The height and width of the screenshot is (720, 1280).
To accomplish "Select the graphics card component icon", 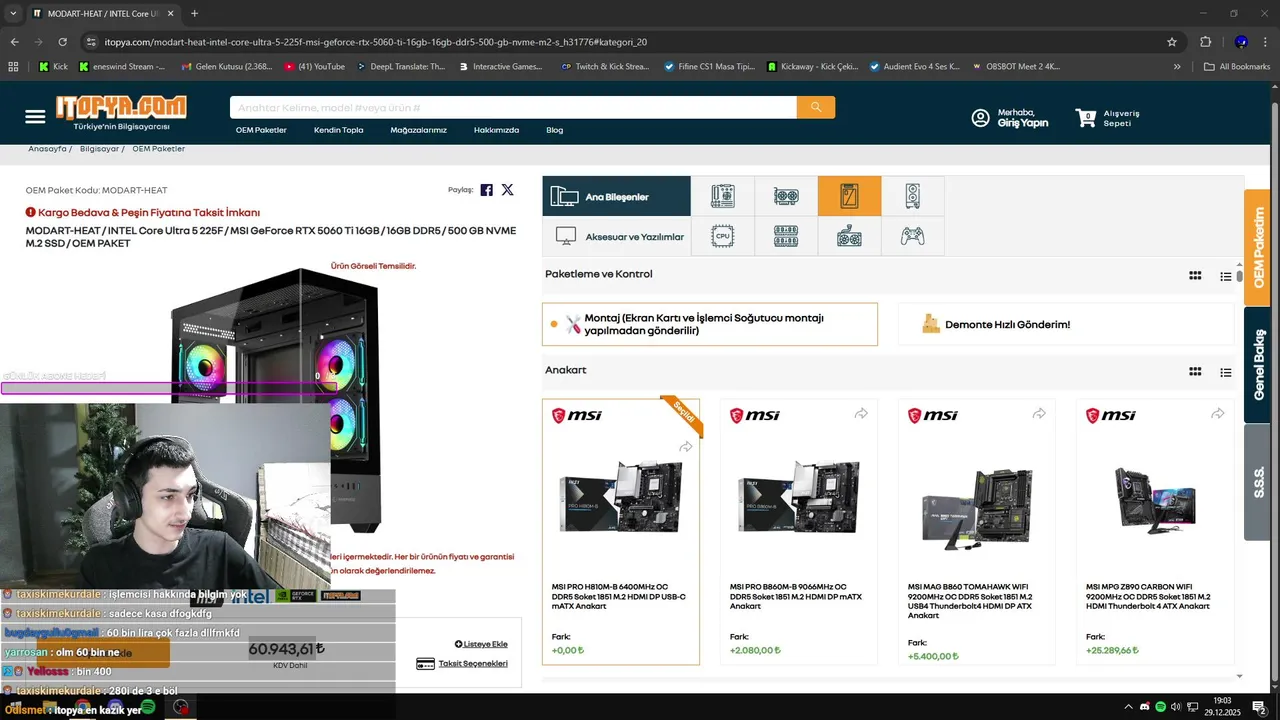I will click(786, 196).
